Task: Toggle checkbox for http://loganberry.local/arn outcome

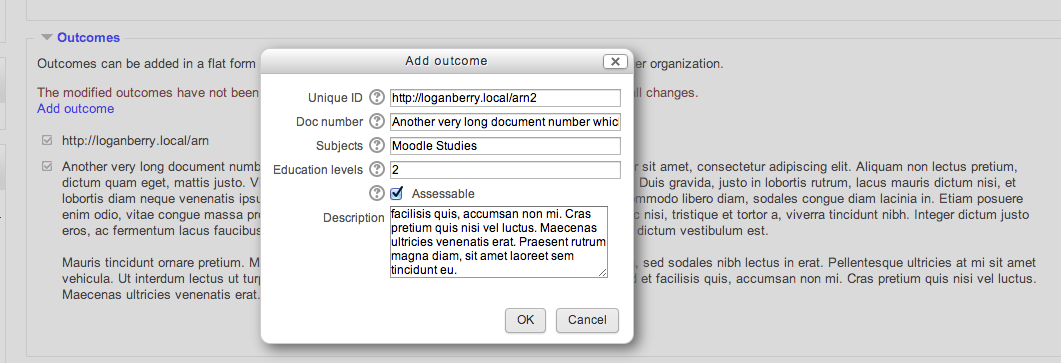Action: pyautogui.click(x=47, y=141)
